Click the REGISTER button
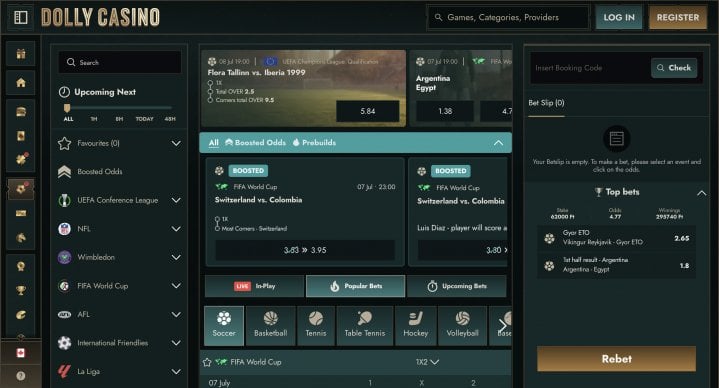This screenshot has width=719, height=388. pos(678,17)
